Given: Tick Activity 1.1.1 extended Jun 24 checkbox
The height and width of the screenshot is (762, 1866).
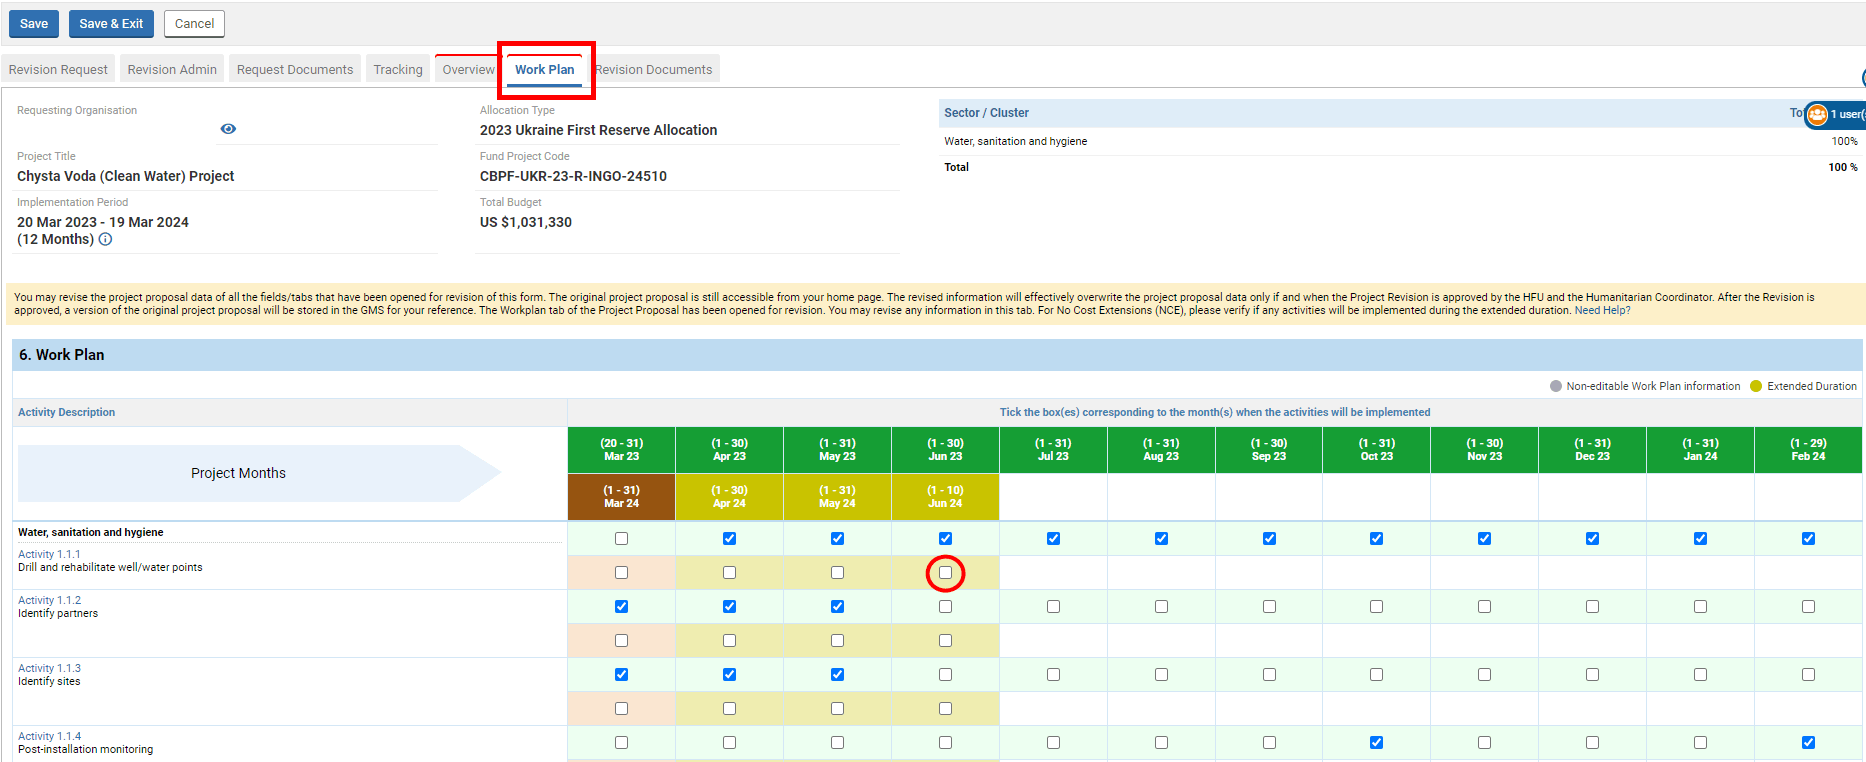Looking at the screenshot, I should point(945,573).
